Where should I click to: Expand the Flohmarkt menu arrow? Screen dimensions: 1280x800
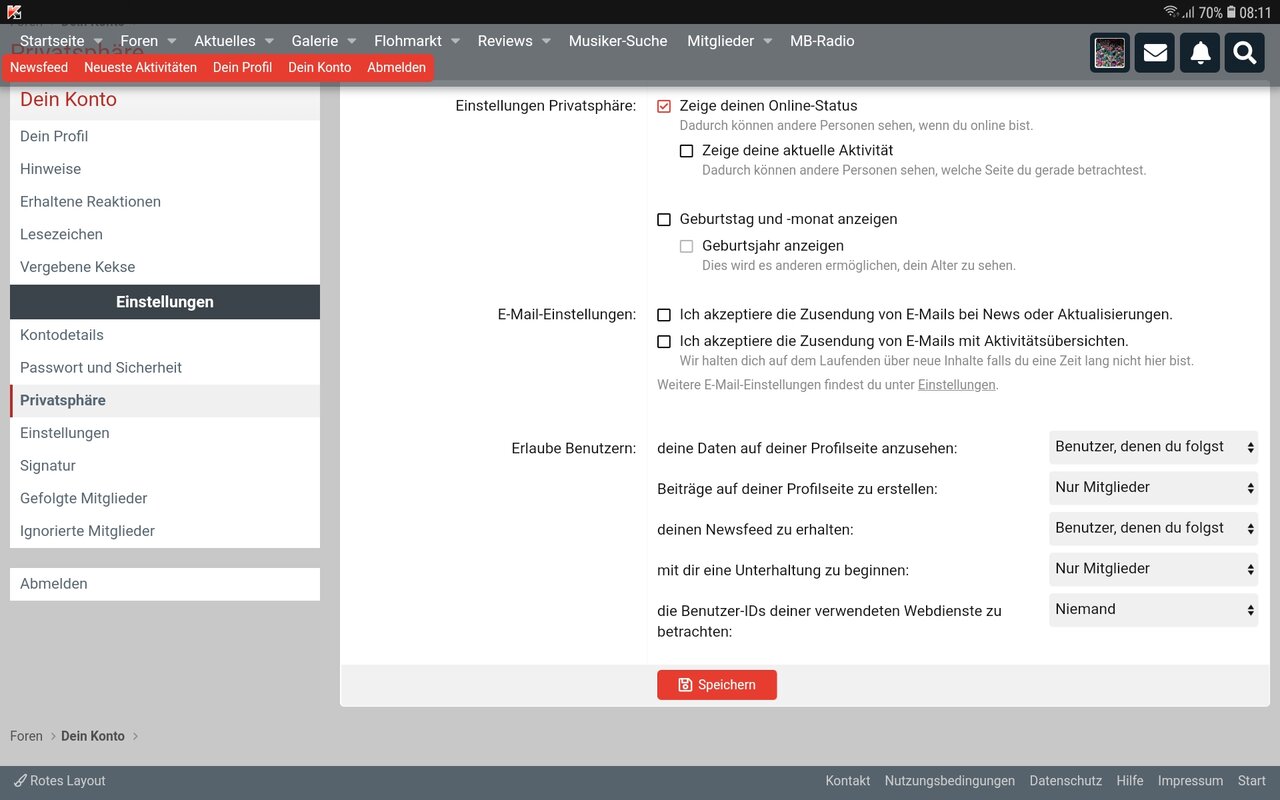click(x=455, y=42)
